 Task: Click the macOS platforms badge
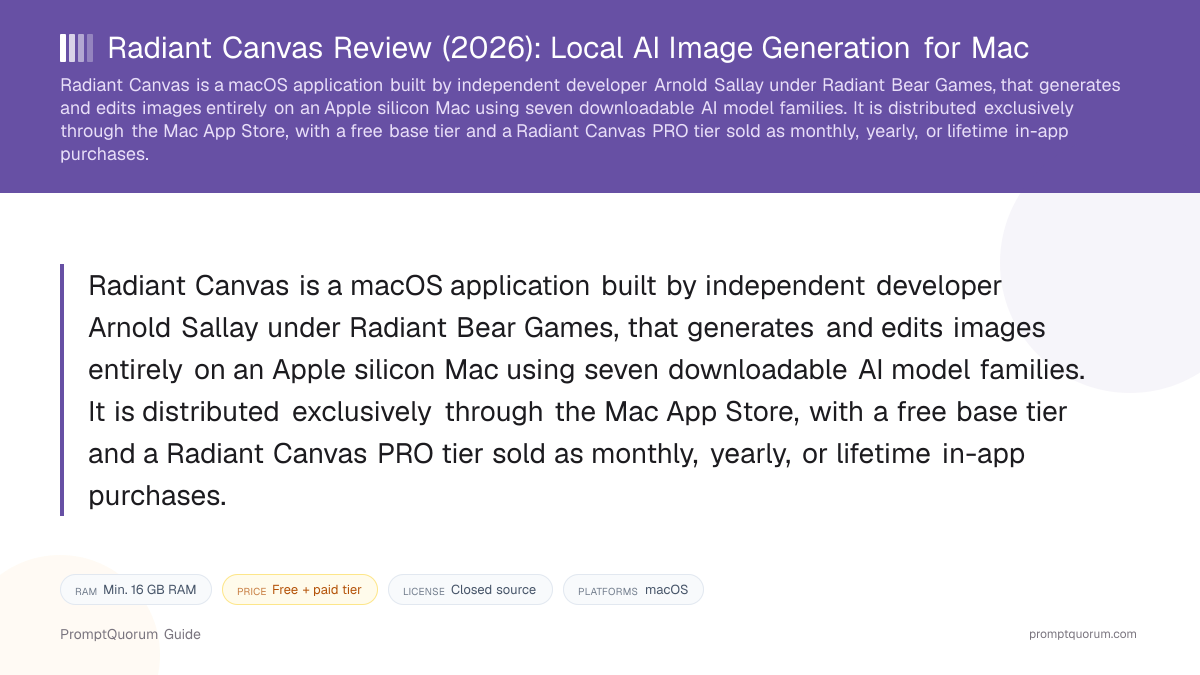pyautogui.click(x=633, y=590)
